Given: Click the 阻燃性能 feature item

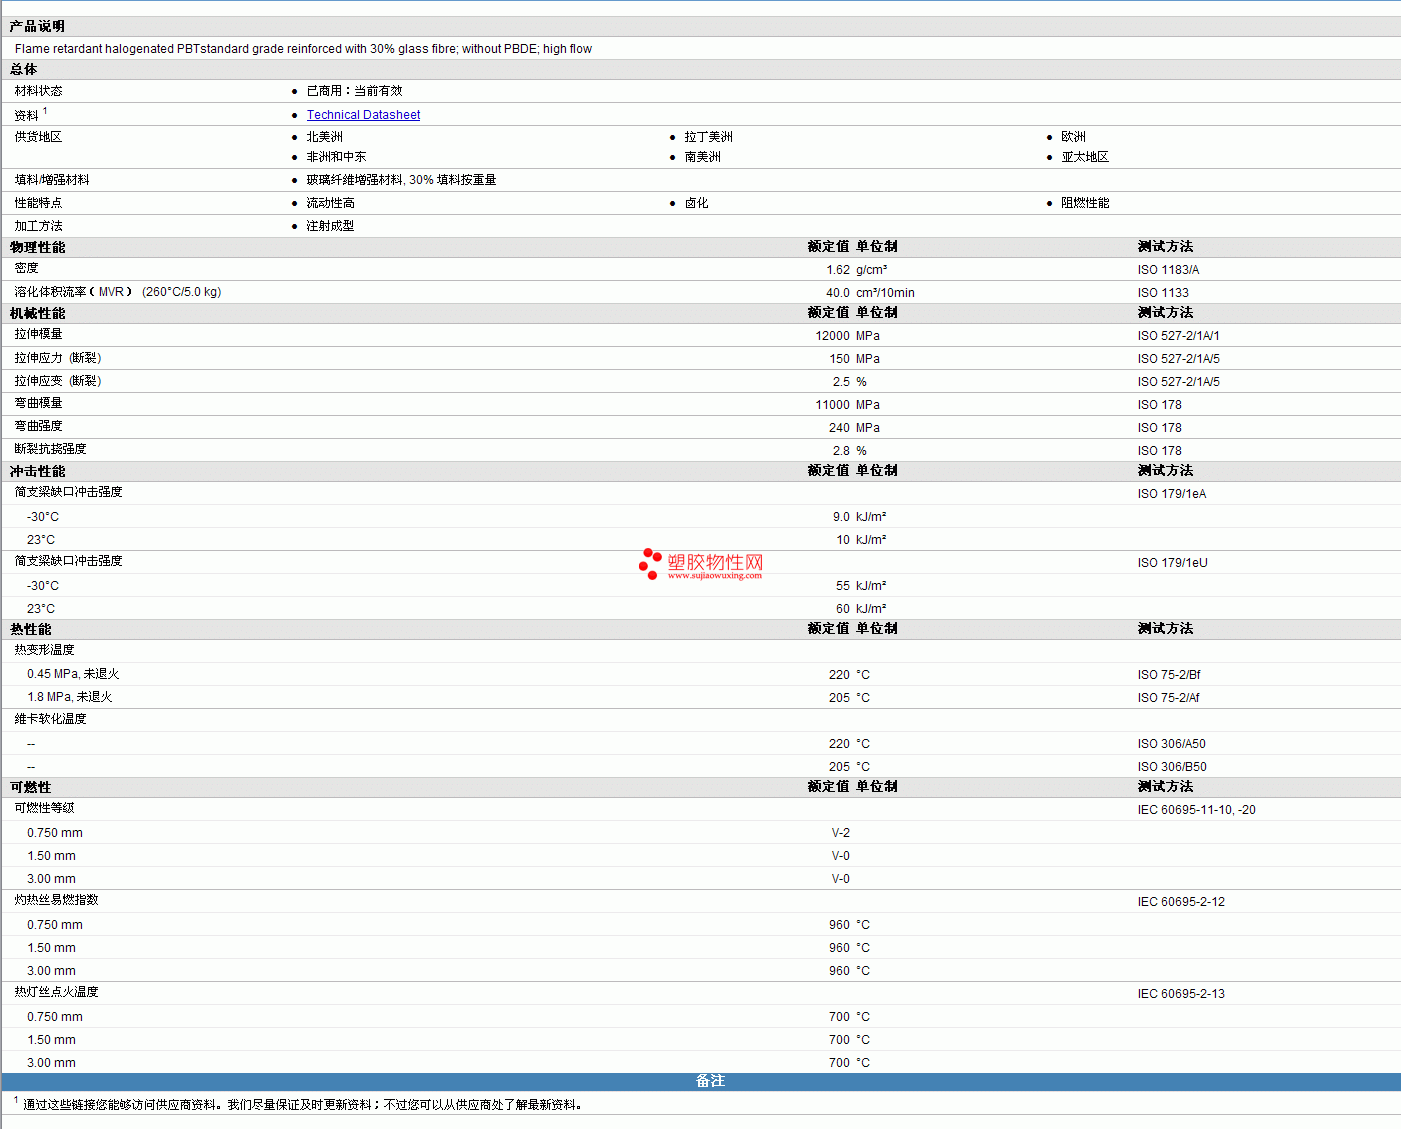Looking at the screenshot, I should click(1085, 203).
